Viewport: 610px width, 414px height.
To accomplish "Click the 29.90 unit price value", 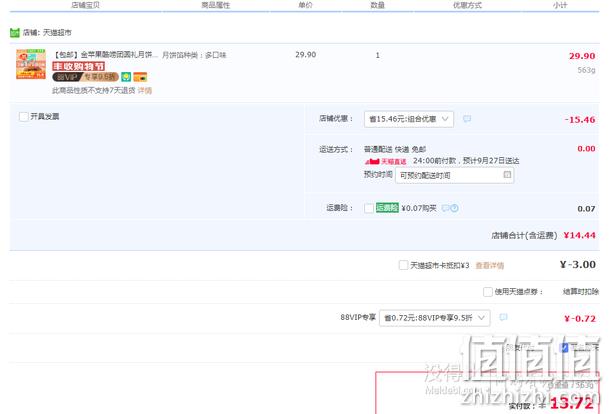I will pyautogui.click(x=305, y=55).
